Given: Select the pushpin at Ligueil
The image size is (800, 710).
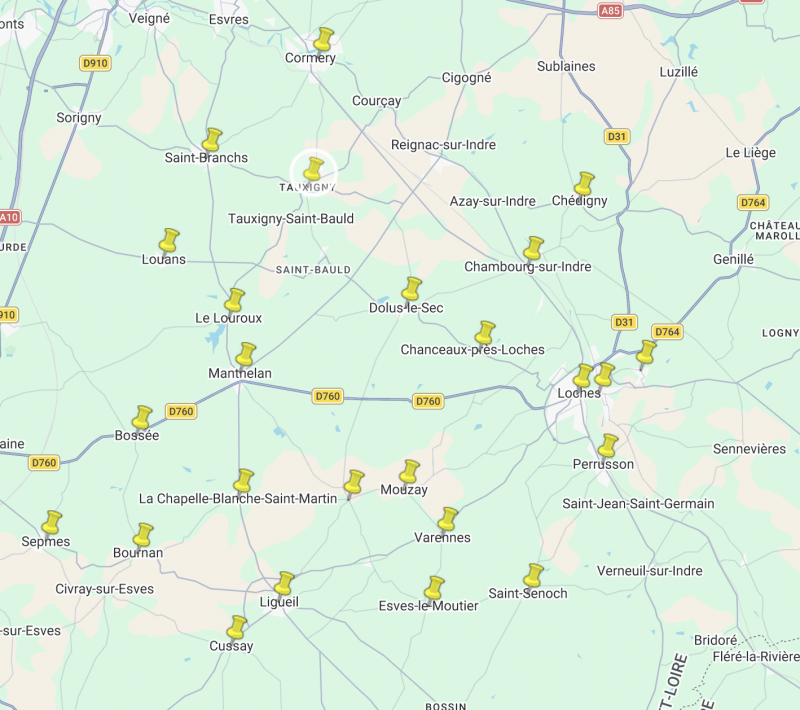Looking at the screenshot, I should [x=284, y=583].
